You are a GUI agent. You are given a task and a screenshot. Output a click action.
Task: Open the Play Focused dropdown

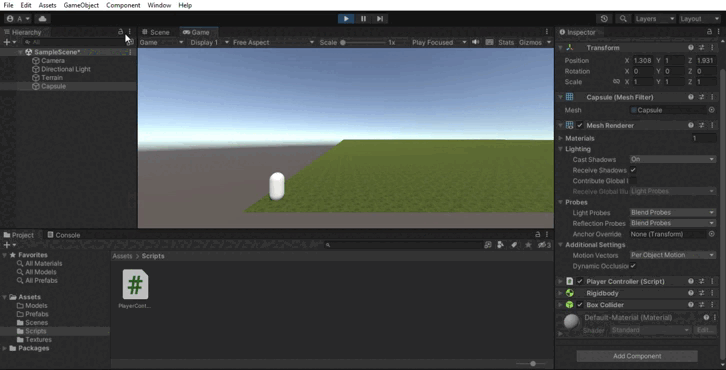pos(439,42)
